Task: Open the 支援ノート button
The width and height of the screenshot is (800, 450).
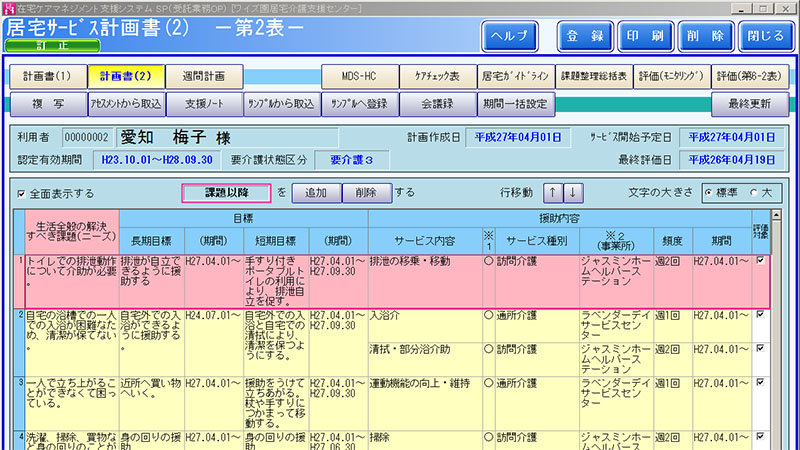Action: click(204, 104)
